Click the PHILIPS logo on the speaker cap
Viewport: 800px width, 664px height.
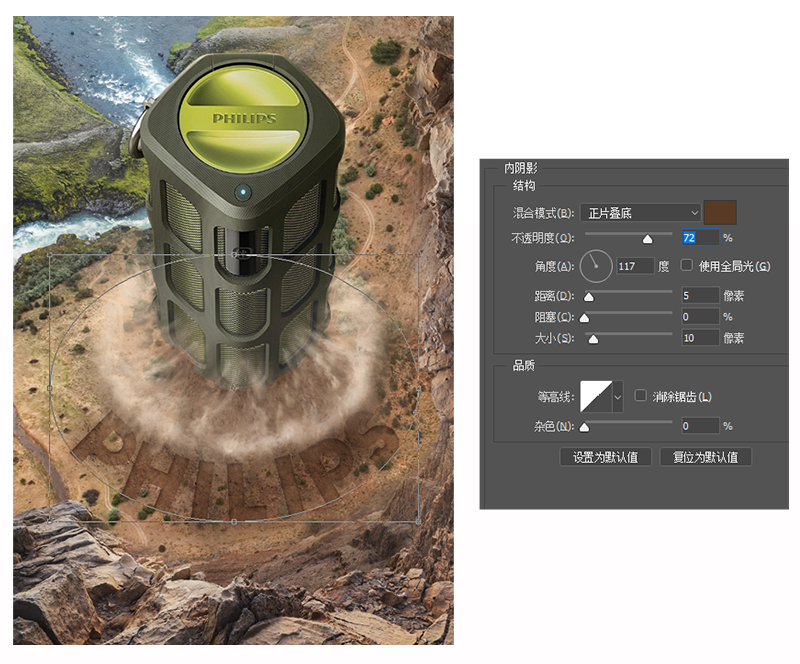click(244, 118)
